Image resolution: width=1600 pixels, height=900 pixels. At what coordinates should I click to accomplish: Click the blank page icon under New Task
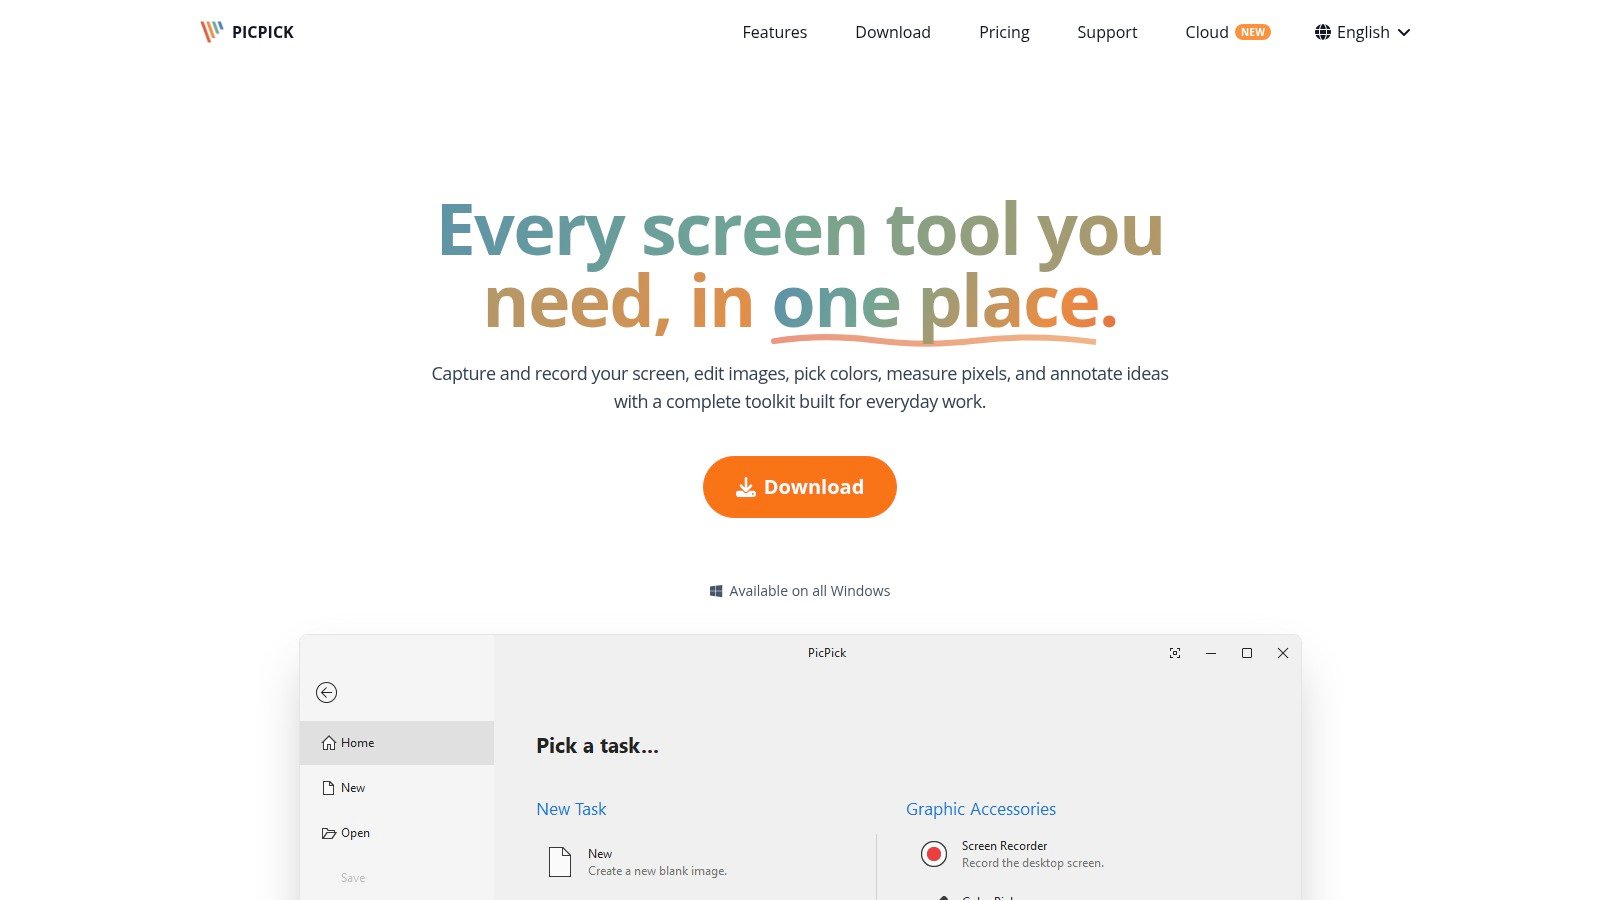coord(560,862)
